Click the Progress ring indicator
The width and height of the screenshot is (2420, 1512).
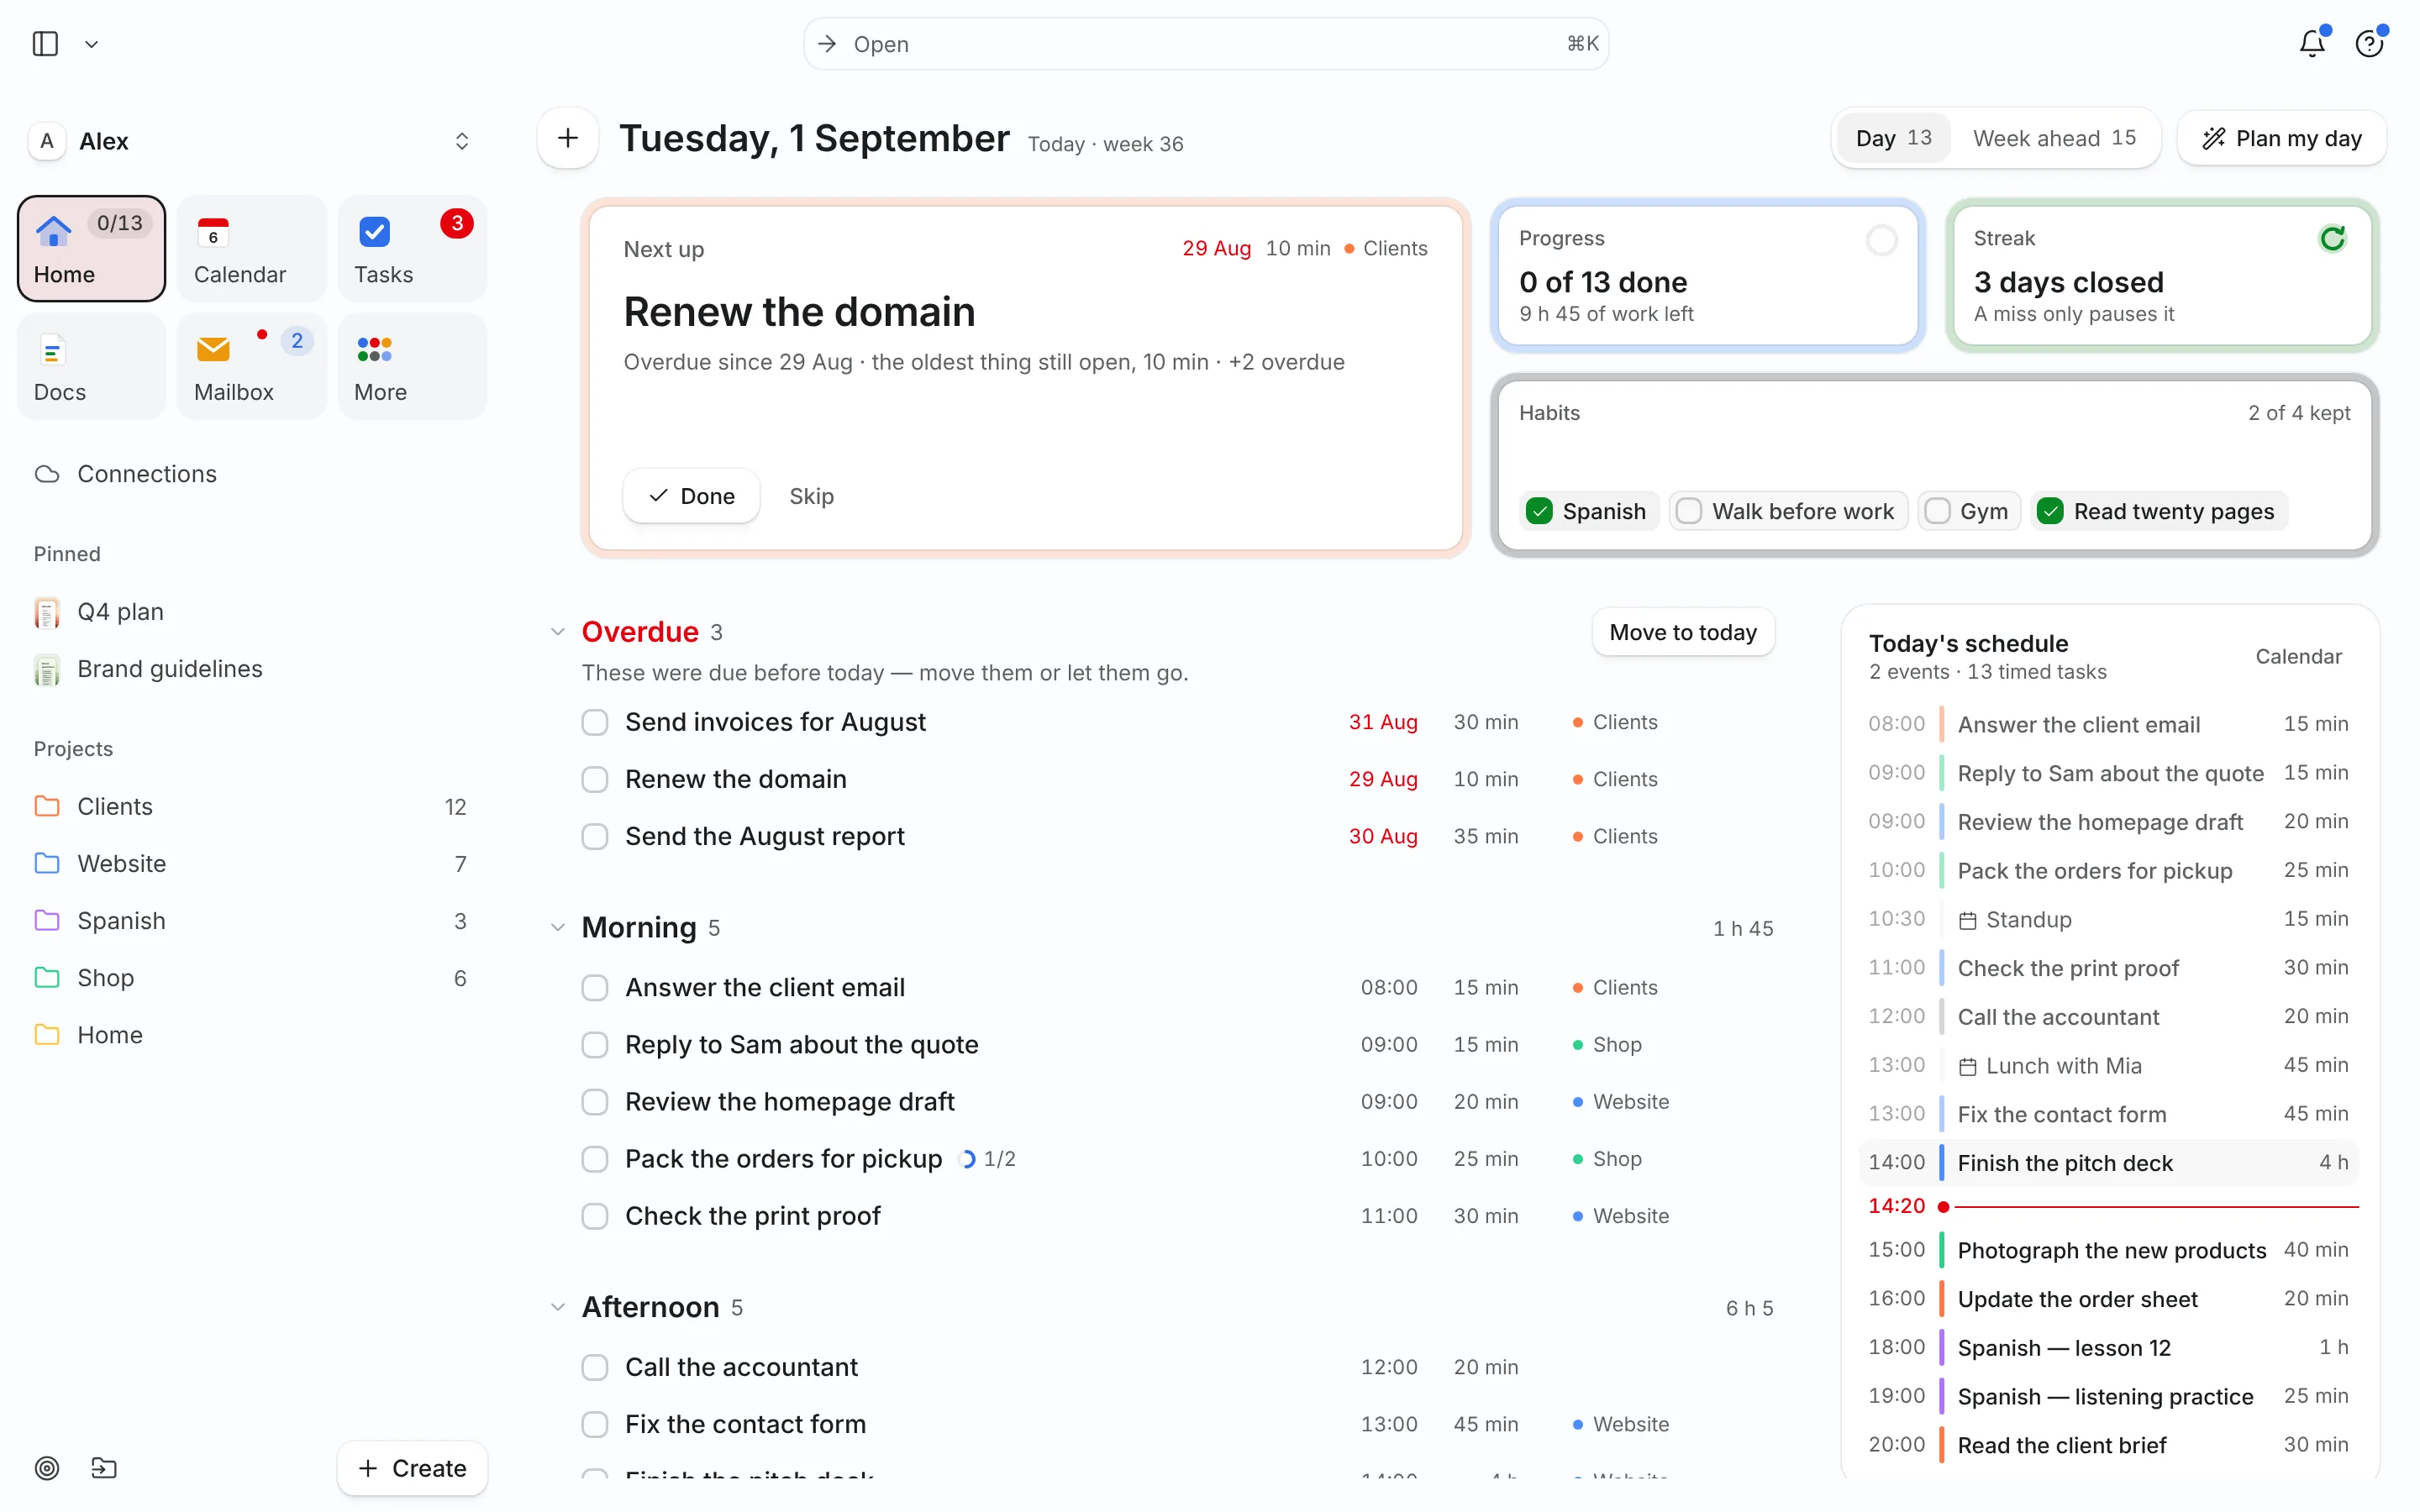tap(1881, 240)
